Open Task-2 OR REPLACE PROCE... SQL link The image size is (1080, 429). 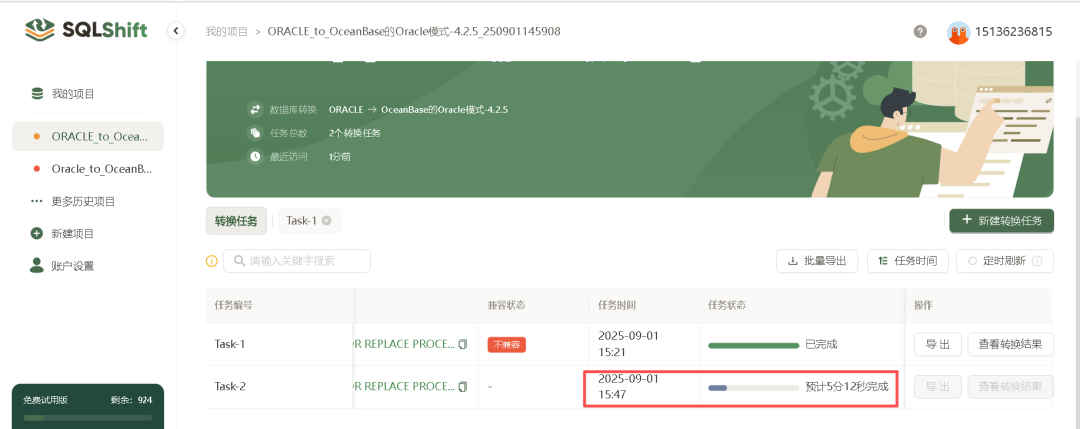point(404,386)
